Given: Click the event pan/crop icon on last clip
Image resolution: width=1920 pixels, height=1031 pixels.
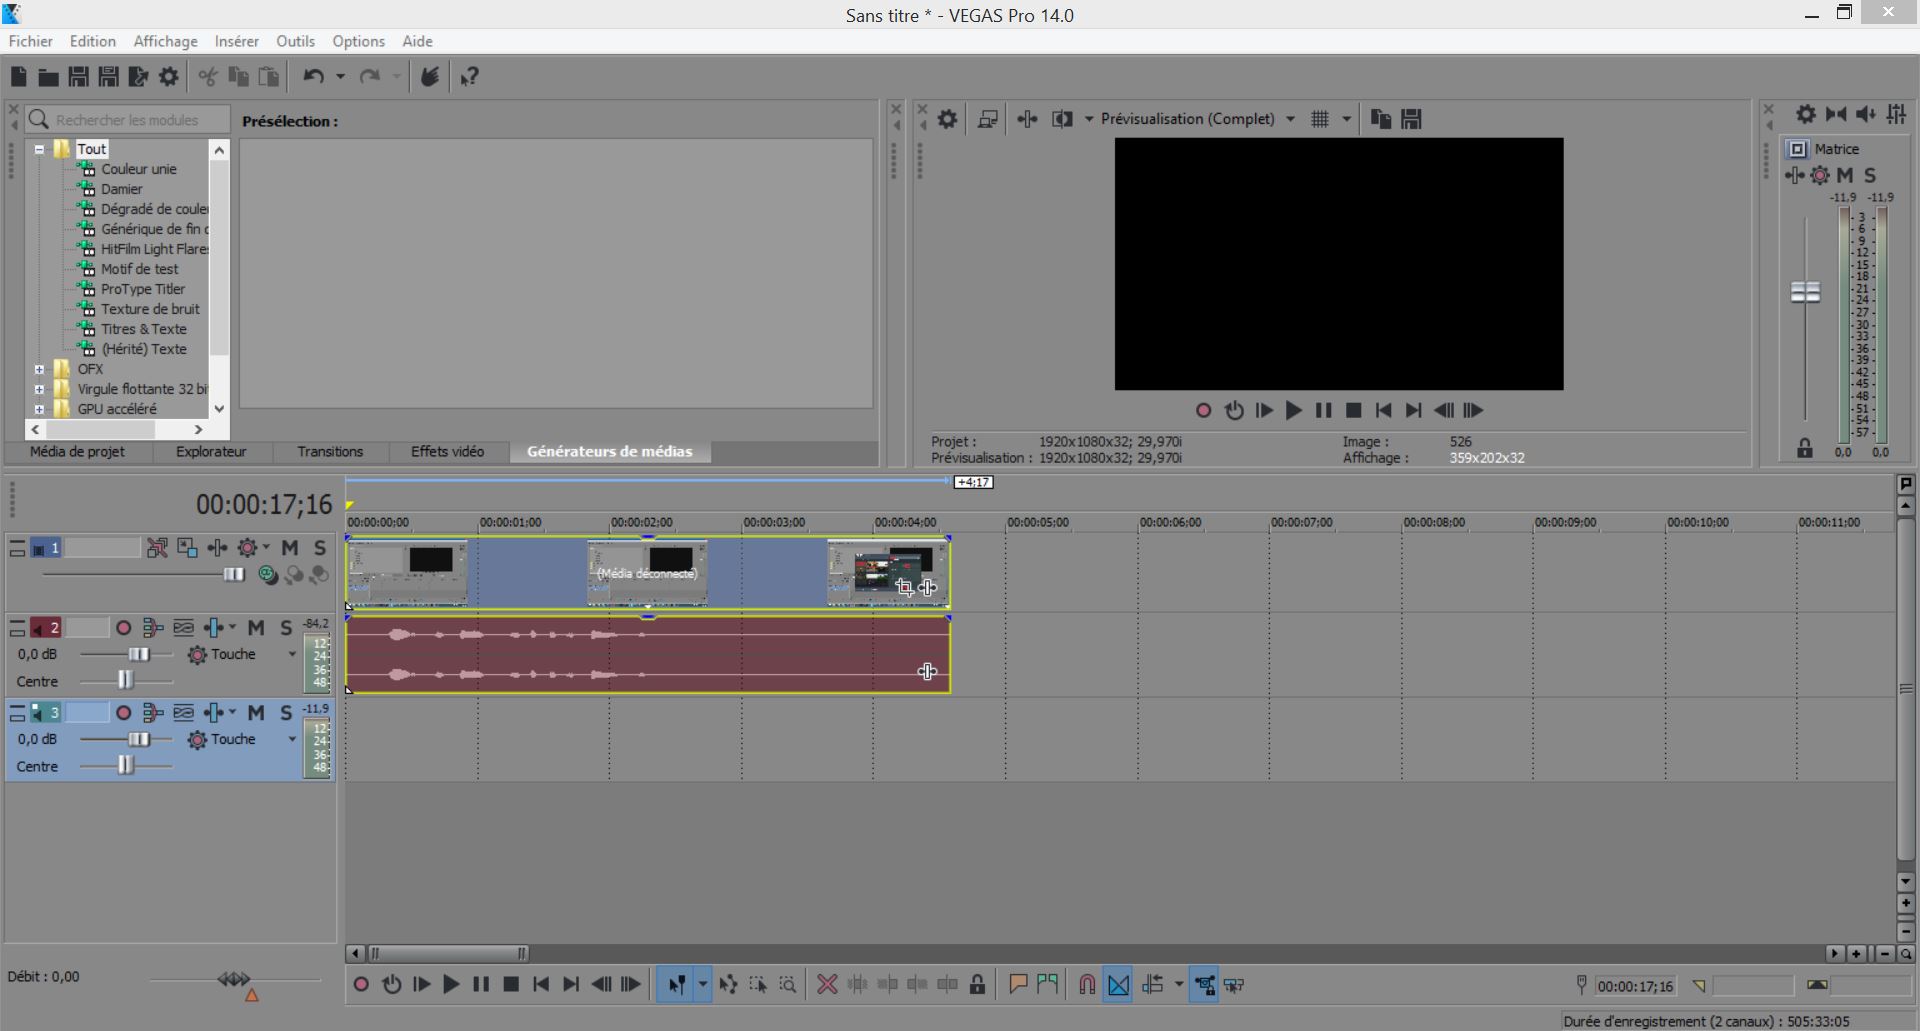Looking at the screenshot, I should 905,587.
